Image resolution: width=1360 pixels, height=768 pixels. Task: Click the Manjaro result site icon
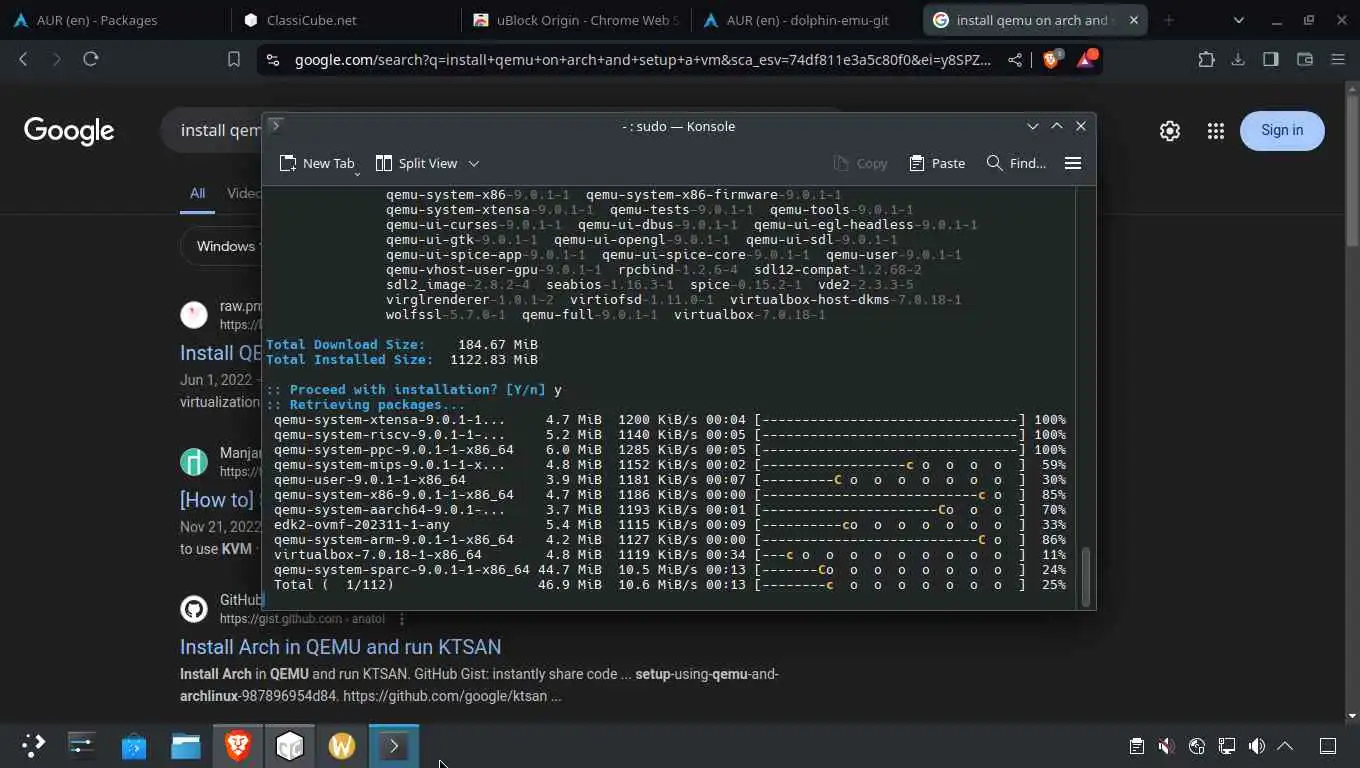click(x=194, y=462)
